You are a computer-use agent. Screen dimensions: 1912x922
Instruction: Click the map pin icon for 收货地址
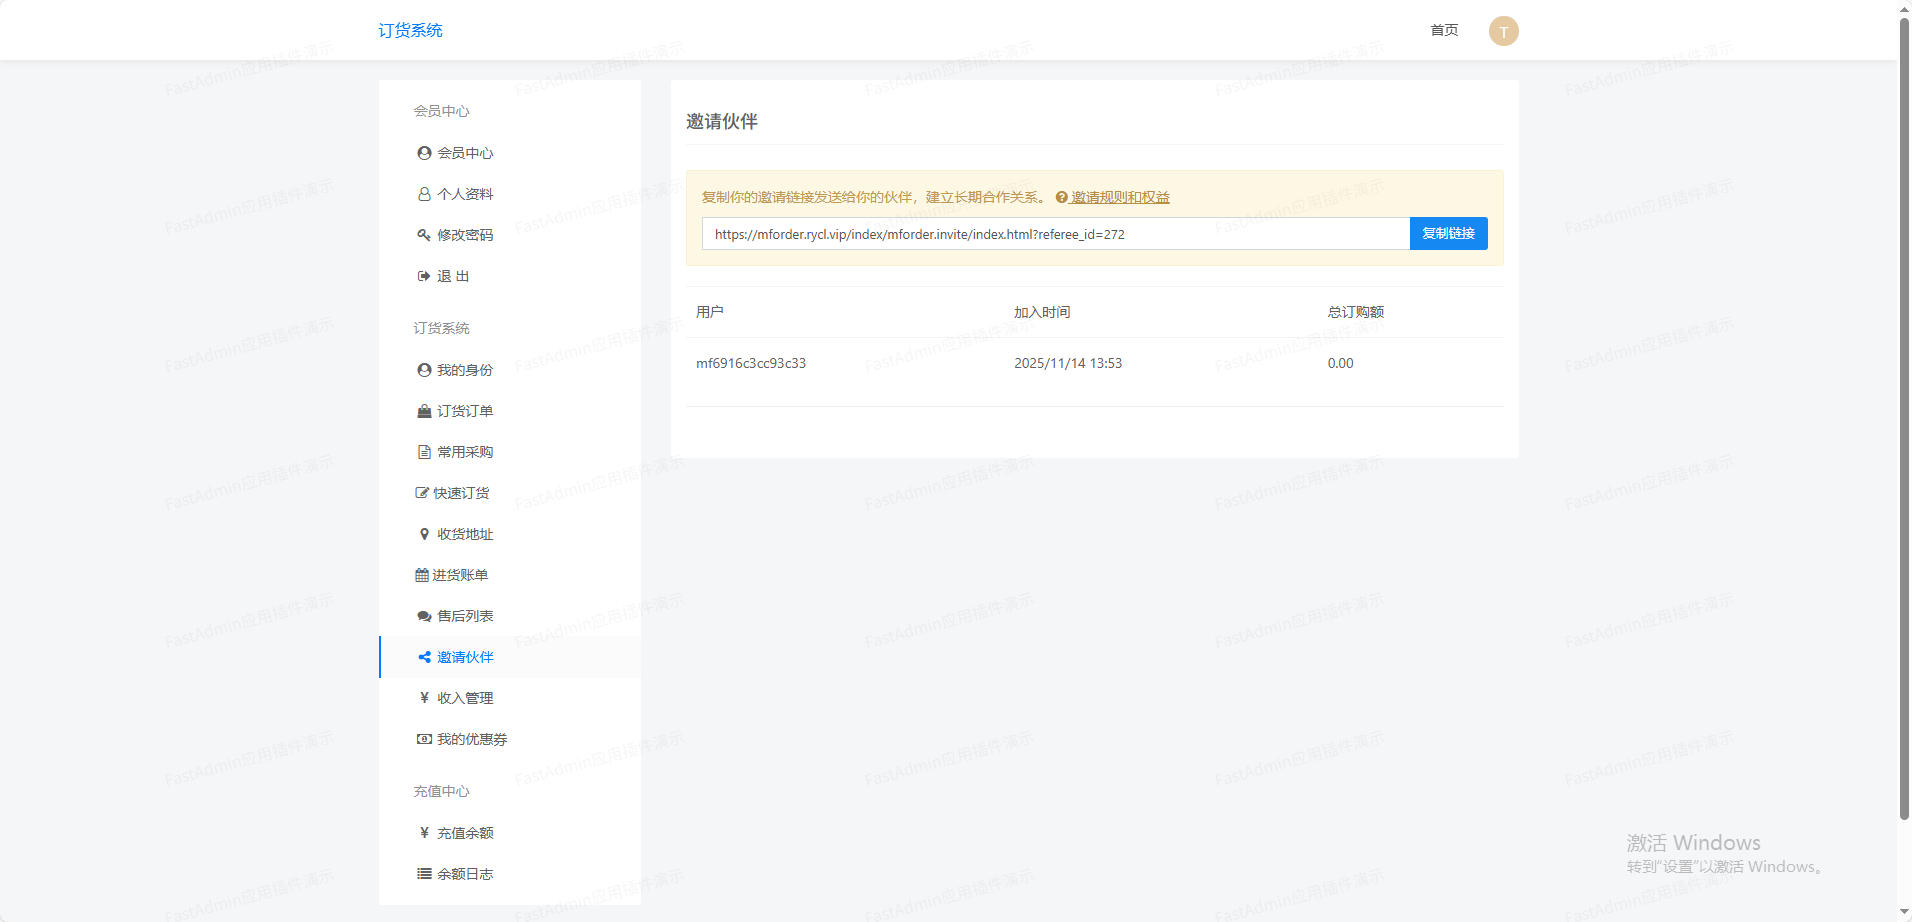click(x=424, y=534)
